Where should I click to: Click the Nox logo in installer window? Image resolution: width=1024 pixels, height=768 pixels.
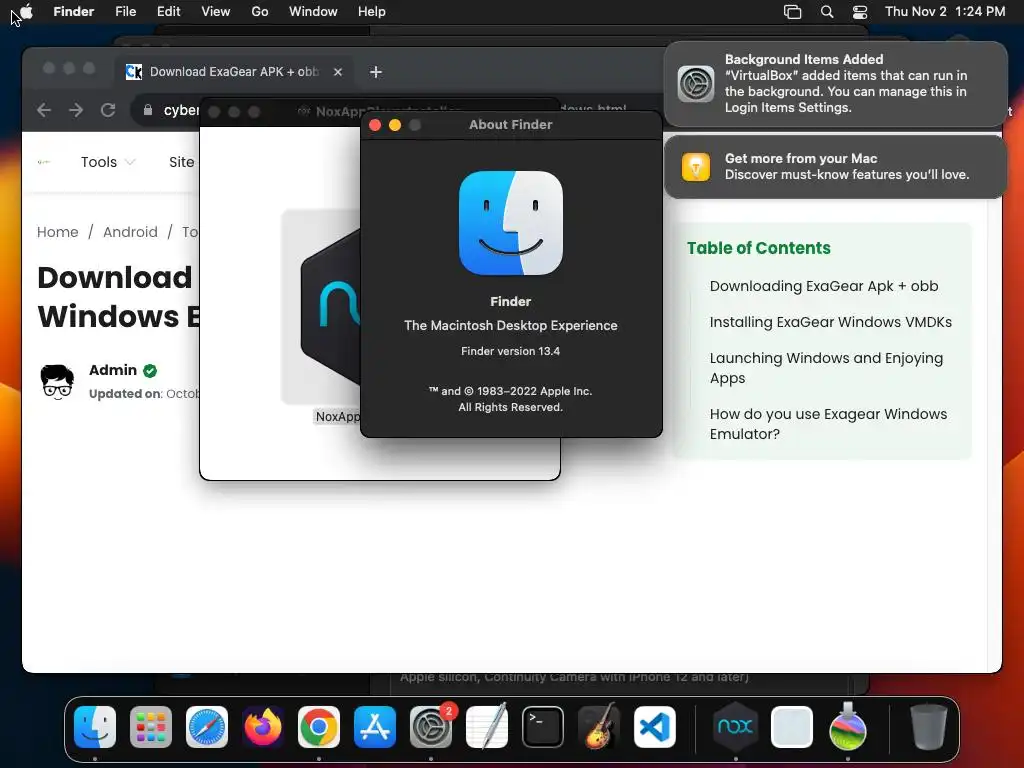coord(330,307)
